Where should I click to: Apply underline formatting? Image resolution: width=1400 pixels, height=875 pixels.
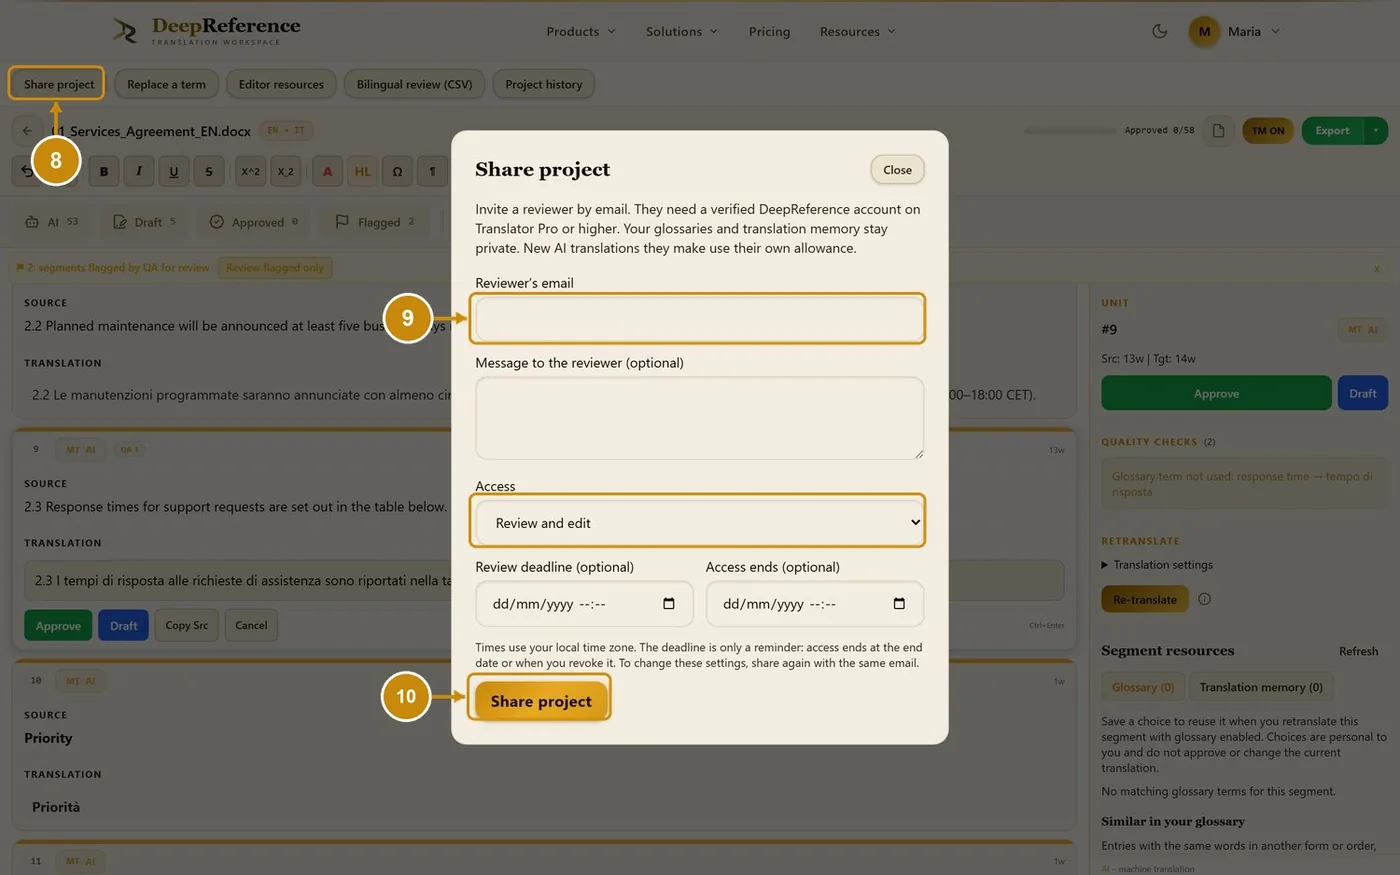[x=173, y=171]
